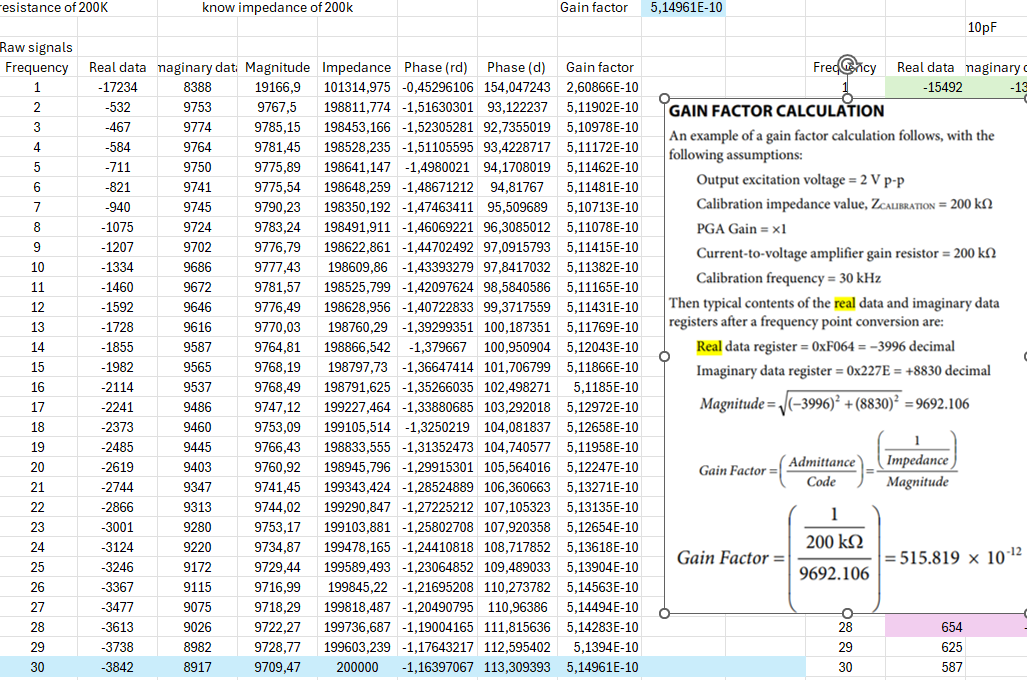The height and width of the screenshot is (680, 1027).
Task: Select the magnitude cell 19166,9
Action: [x=277, y=87]
